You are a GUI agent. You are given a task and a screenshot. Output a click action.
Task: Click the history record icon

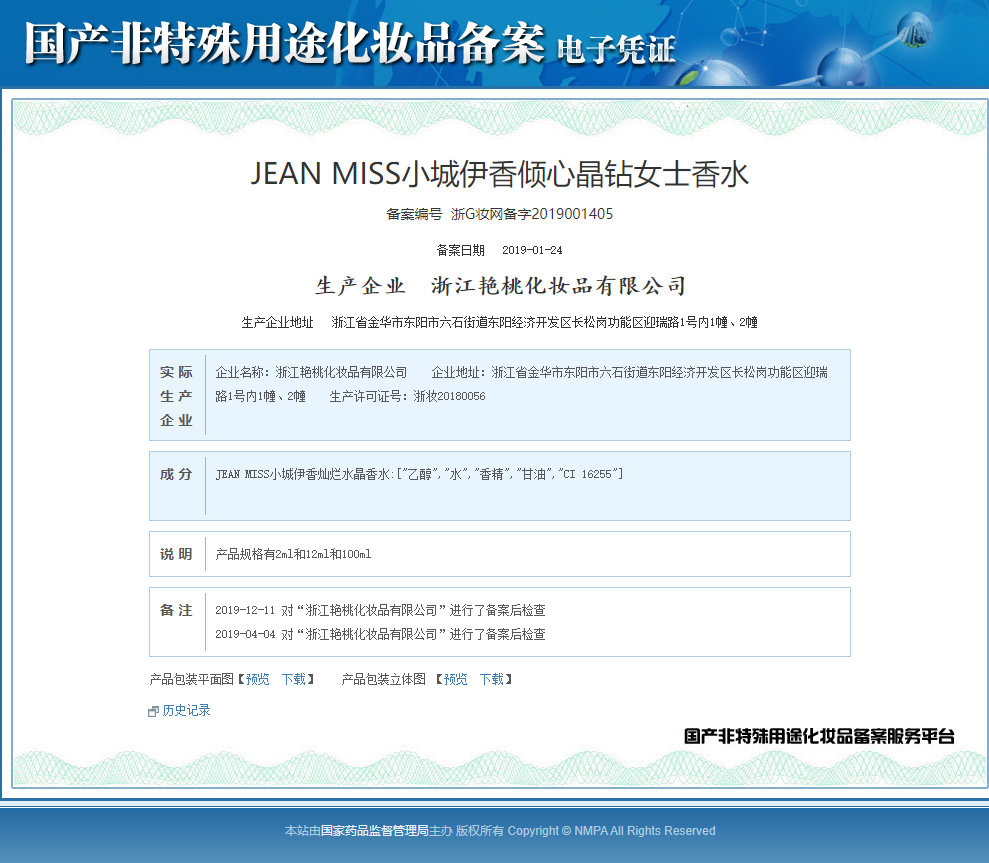point(153,712)
